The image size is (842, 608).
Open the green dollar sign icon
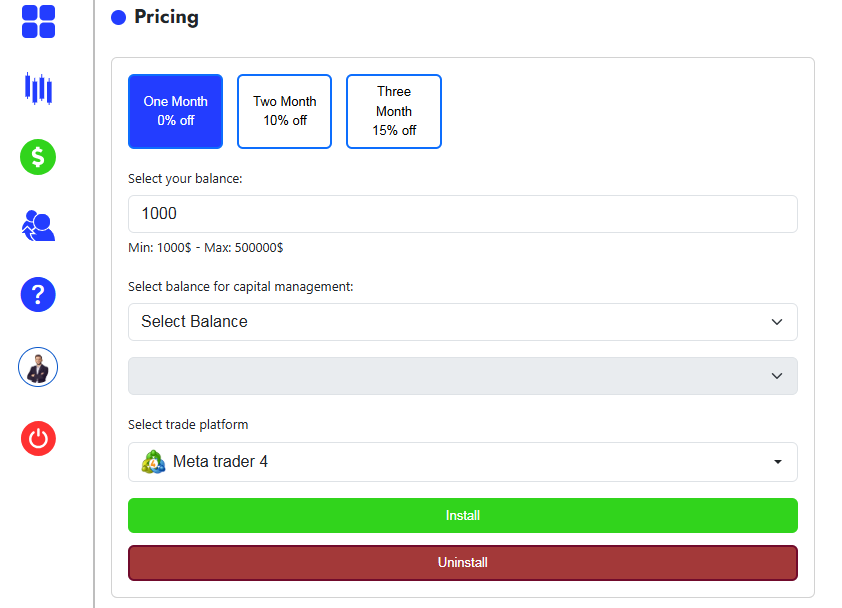(x=38, y=157)
